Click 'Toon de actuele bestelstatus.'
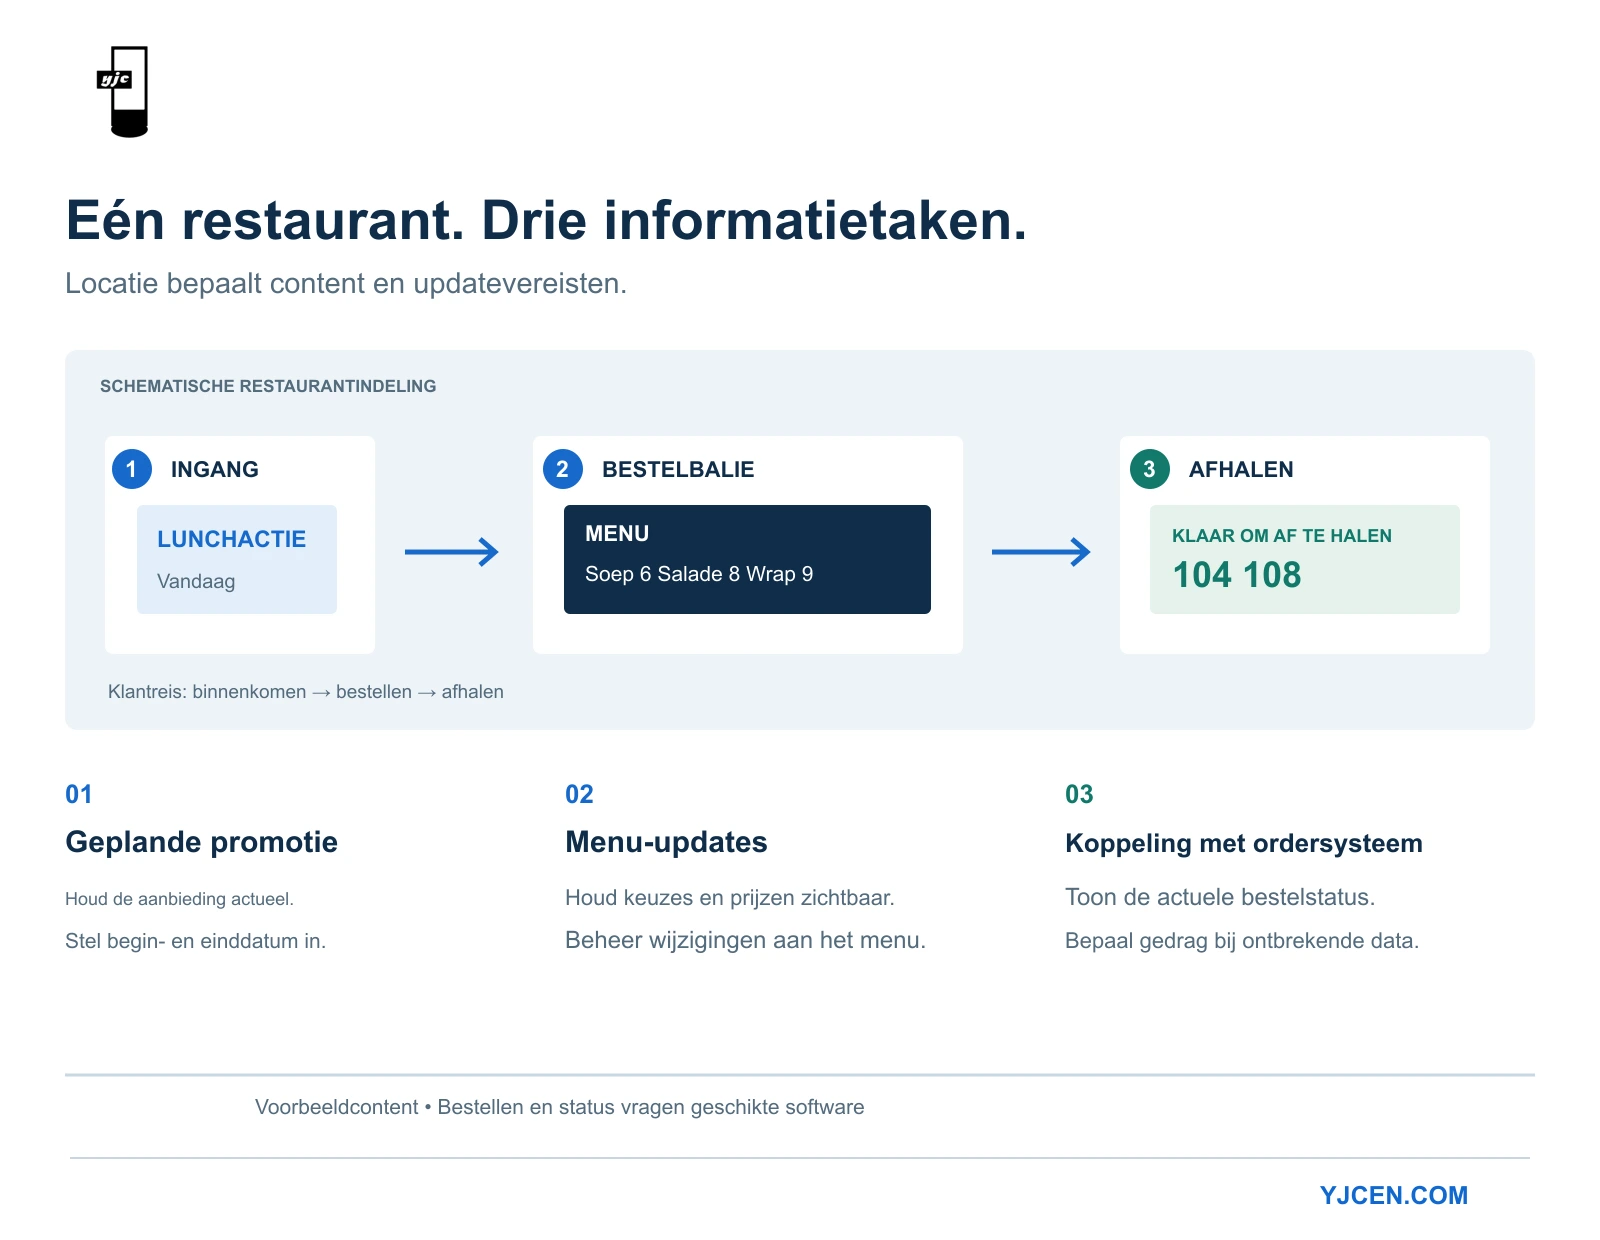Screen dimensions: 1600x1240 click(1220, 897)
